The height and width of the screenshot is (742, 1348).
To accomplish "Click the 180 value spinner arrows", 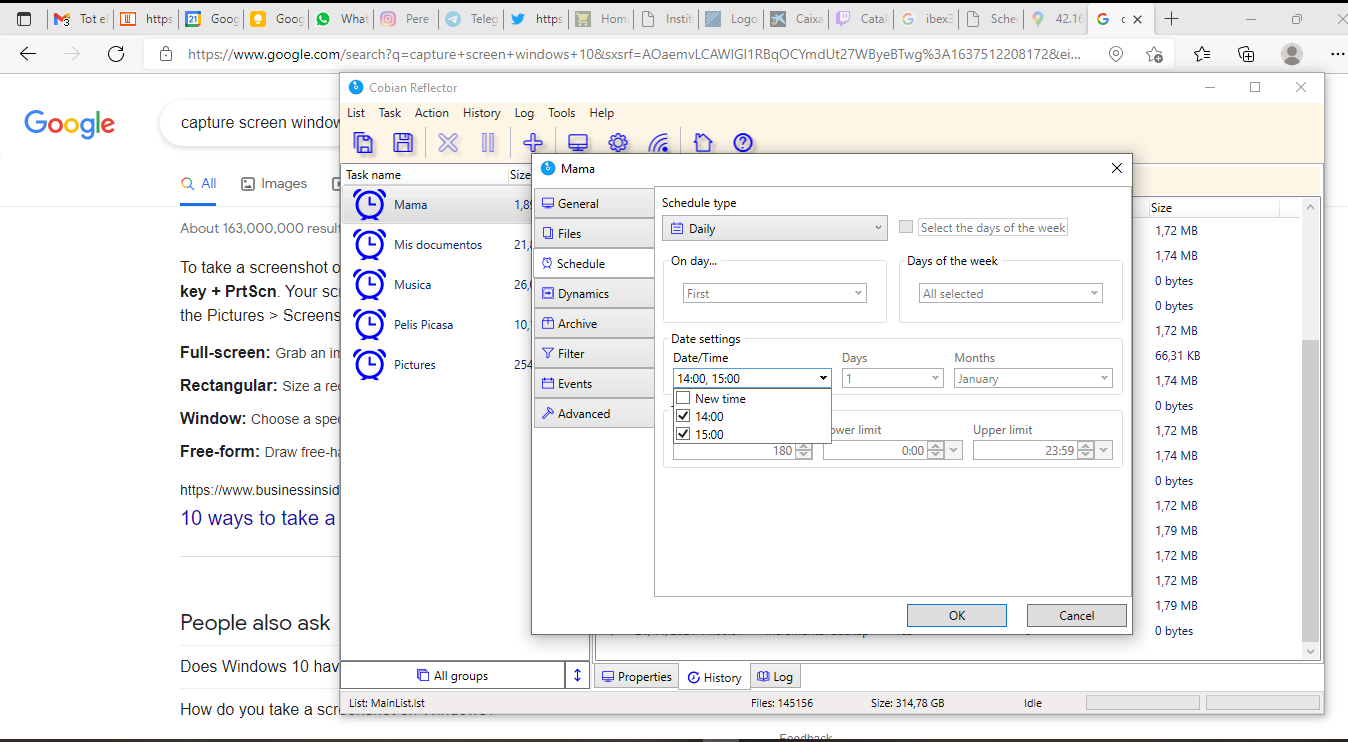I will coord(804,451).
